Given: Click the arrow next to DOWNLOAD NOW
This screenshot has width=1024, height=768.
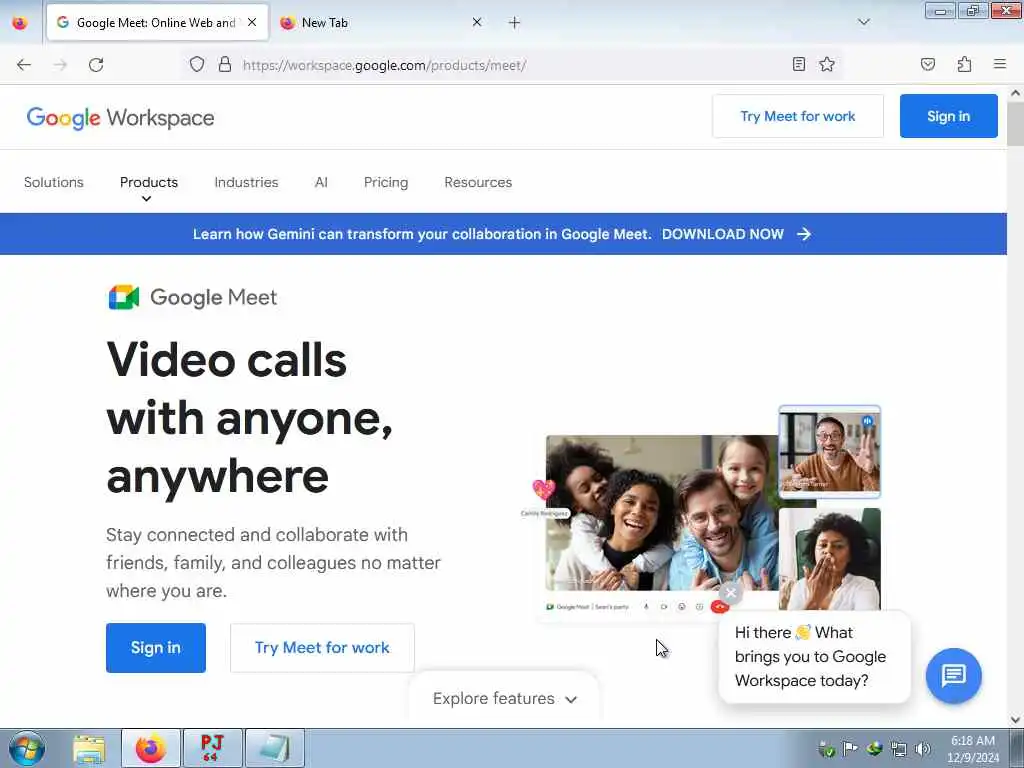Looking at the screenshot, I should (x=804, y=234).
